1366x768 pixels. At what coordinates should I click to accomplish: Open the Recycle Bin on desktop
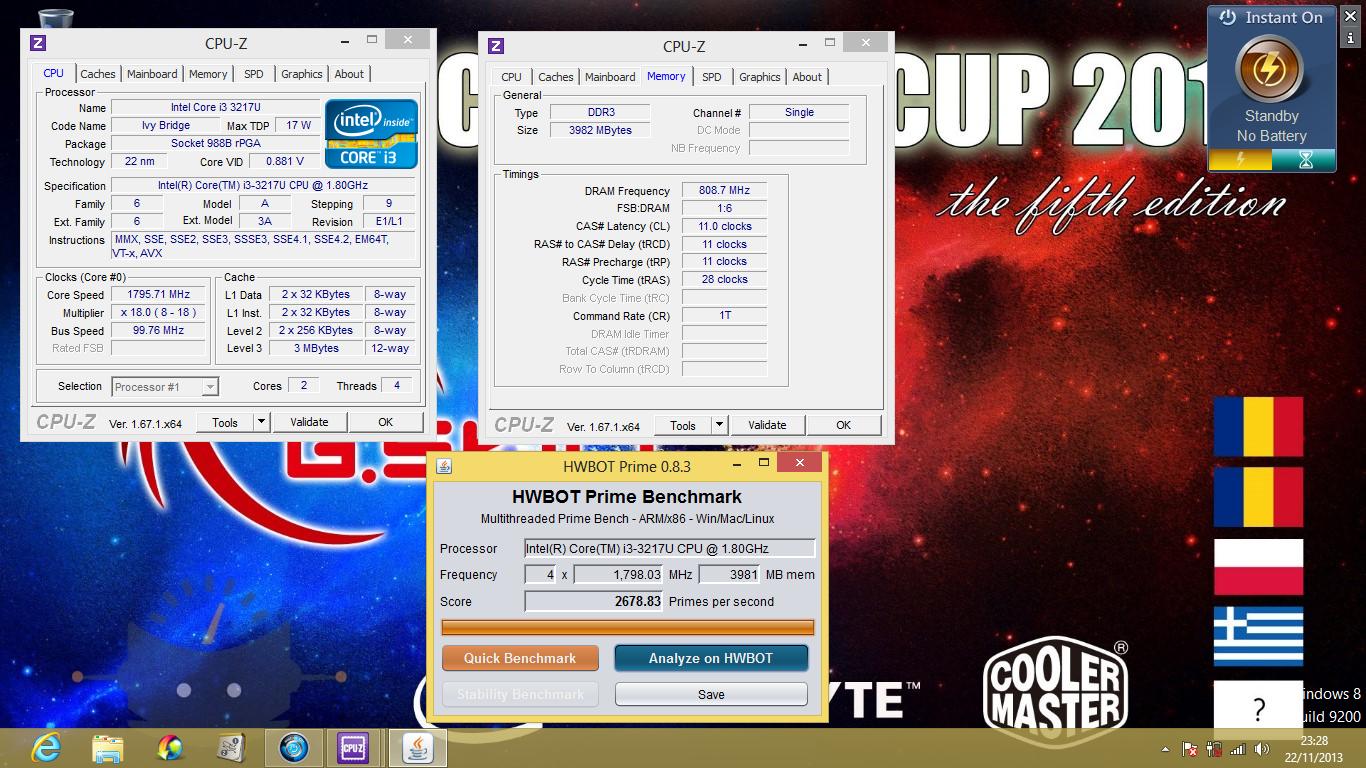[x=56, y=18]
